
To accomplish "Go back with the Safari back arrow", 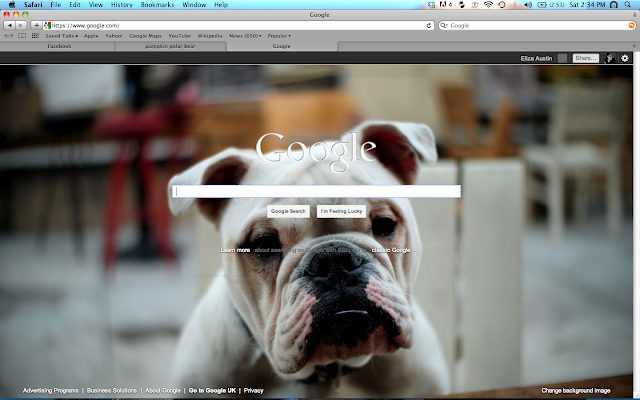I will [x=9, y=25].
